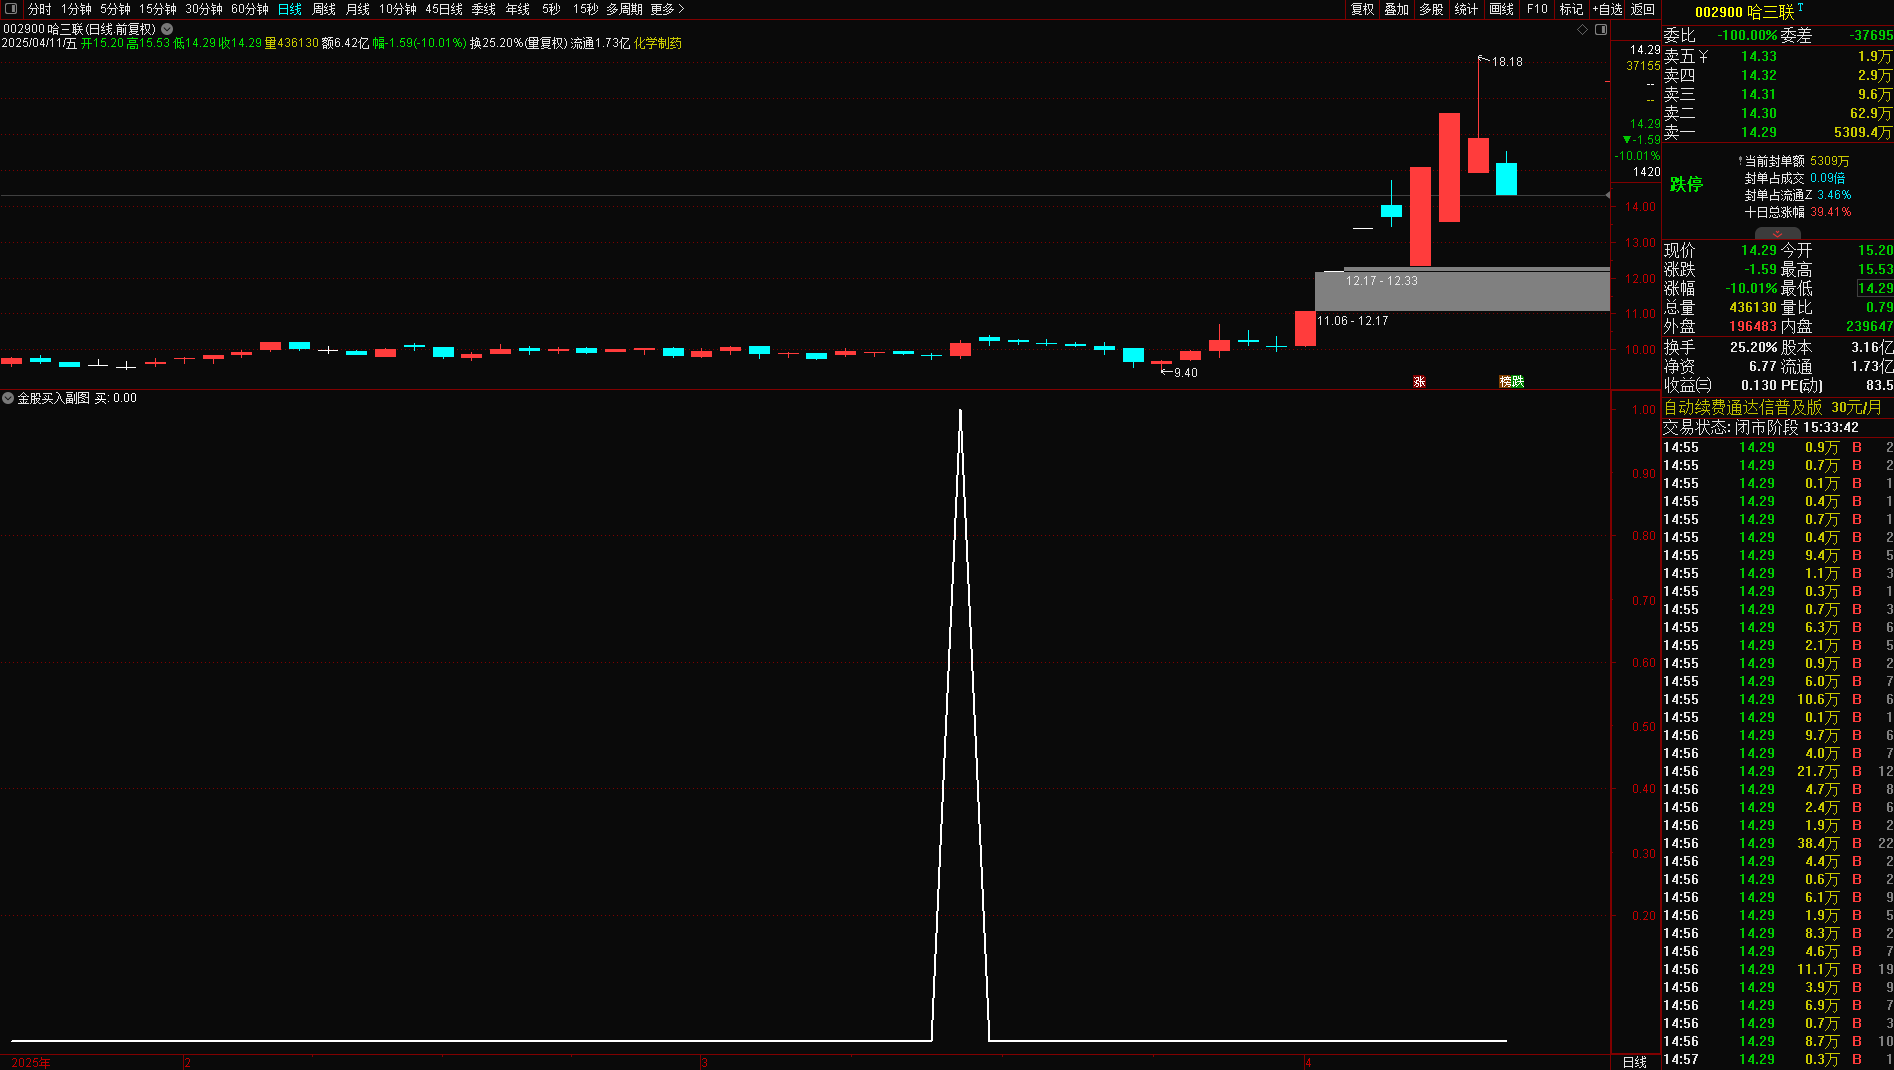
Task: Open the 统计 statistics tool
Action: click(1467, 9)
